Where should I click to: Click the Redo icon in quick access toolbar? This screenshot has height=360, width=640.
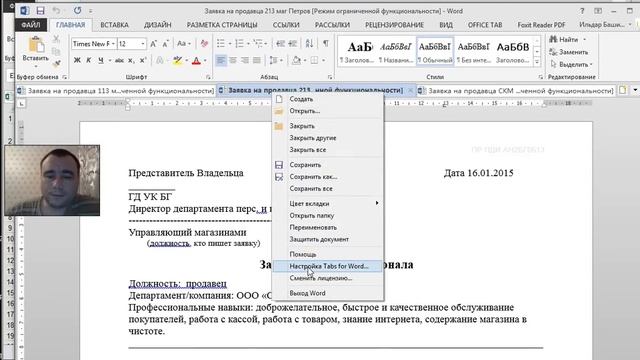(77, 11)
